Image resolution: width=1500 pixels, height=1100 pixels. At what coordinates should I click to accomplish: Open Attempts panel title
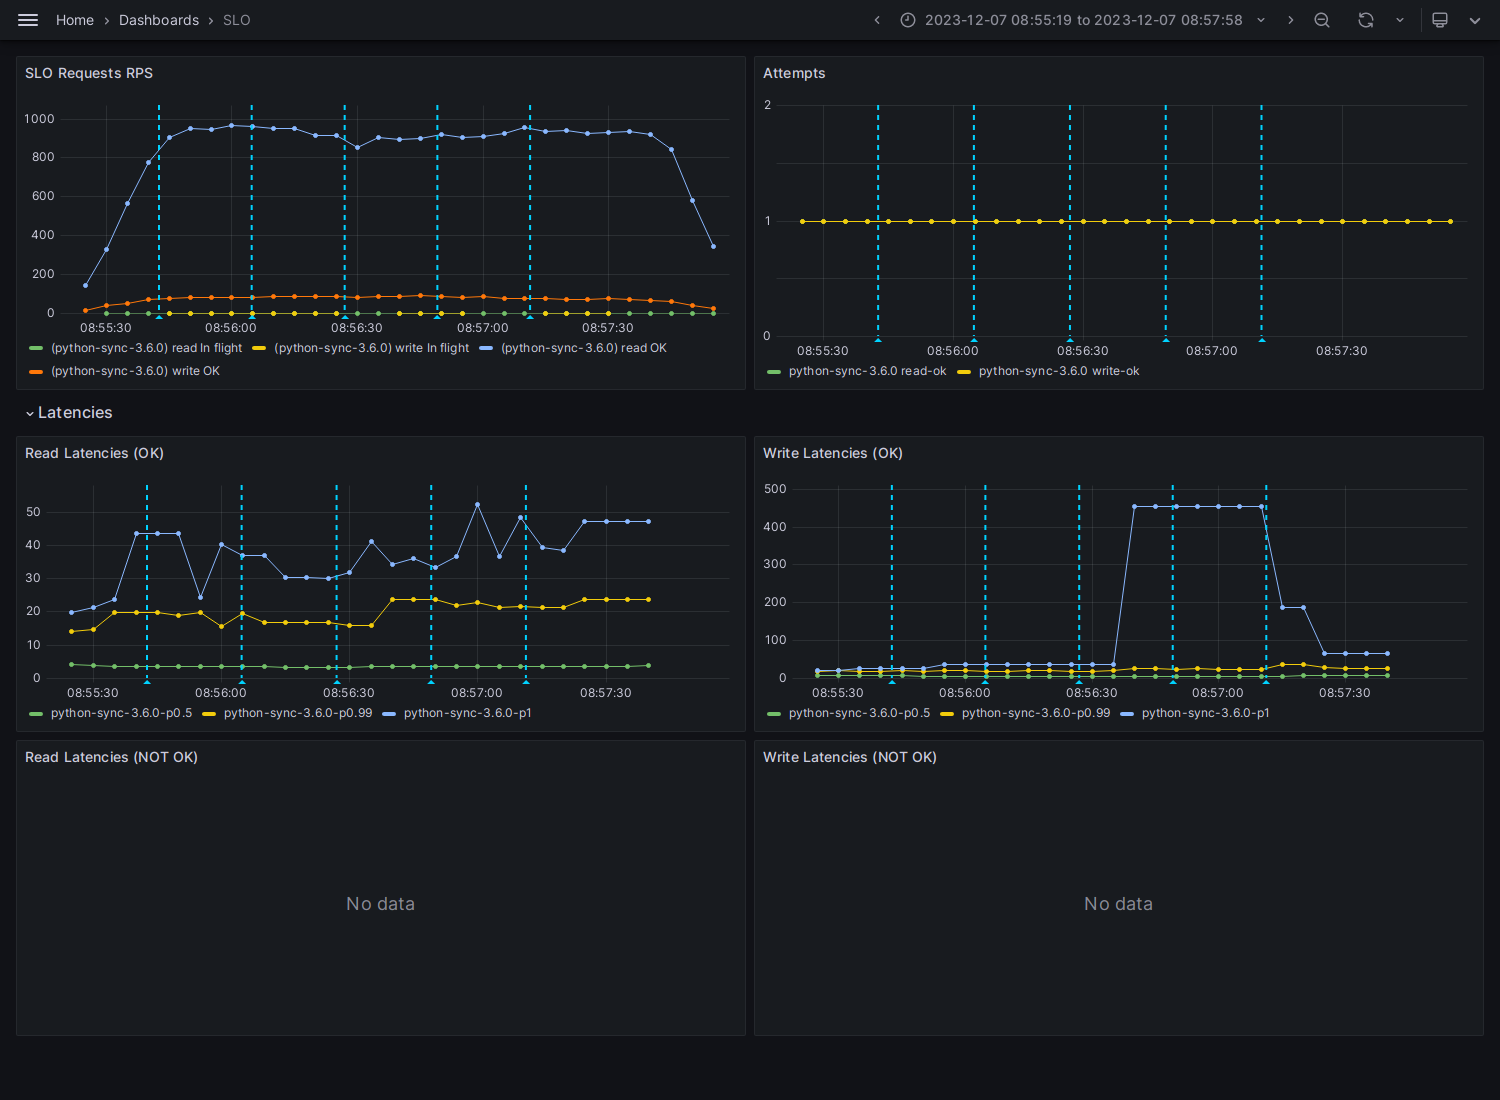[794, 73]
